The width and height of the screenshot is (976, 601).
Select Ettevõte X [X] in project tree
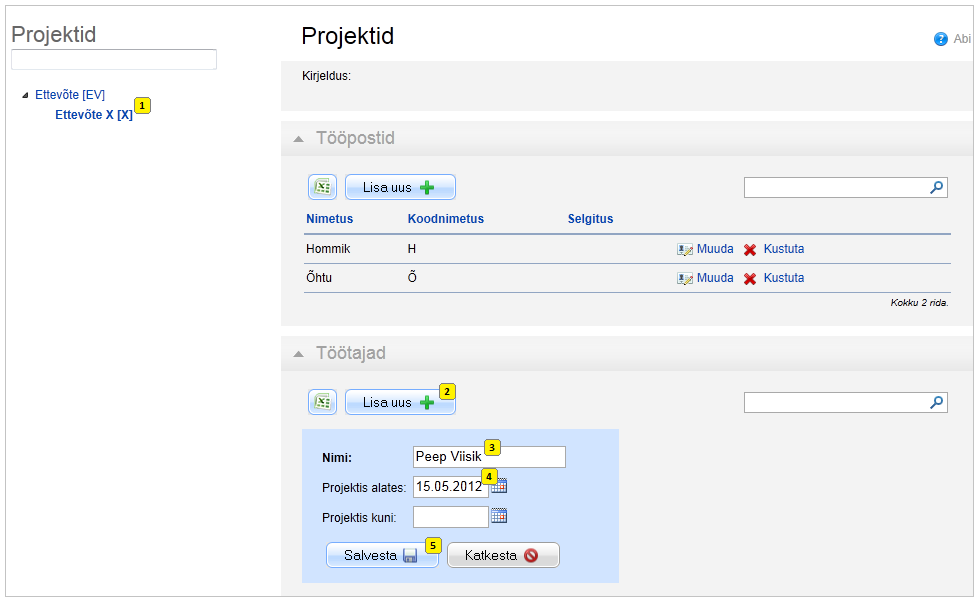coord(94,114)
